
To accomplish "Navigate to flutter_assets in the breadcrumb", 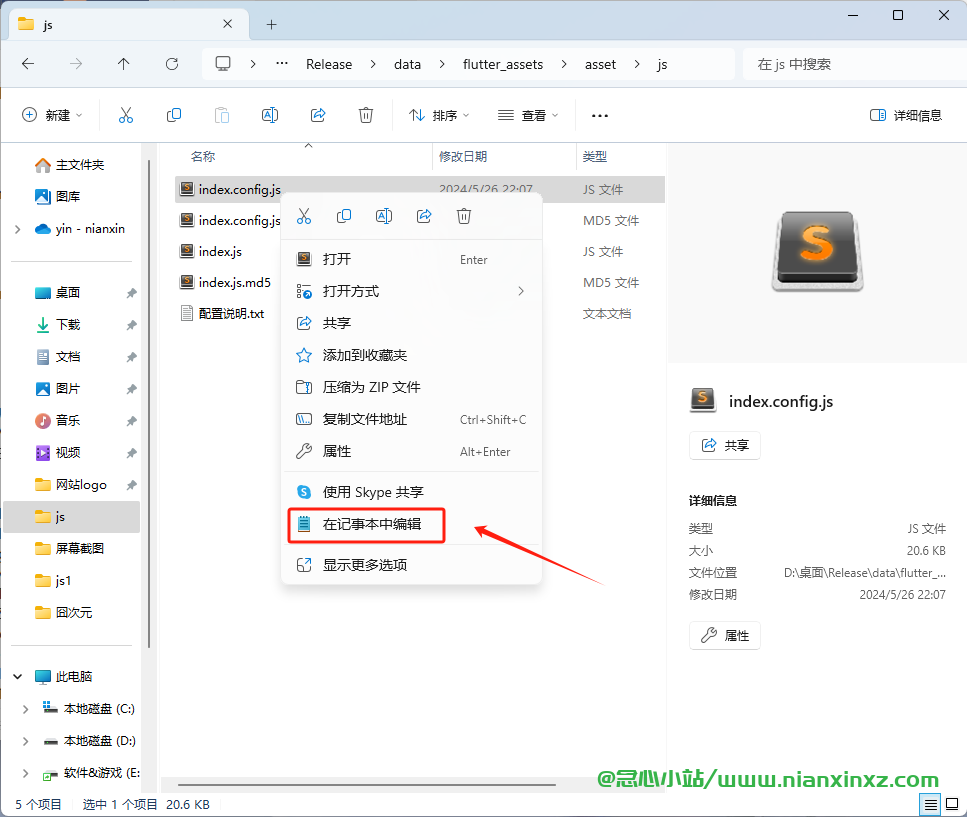I will point(503,64).
